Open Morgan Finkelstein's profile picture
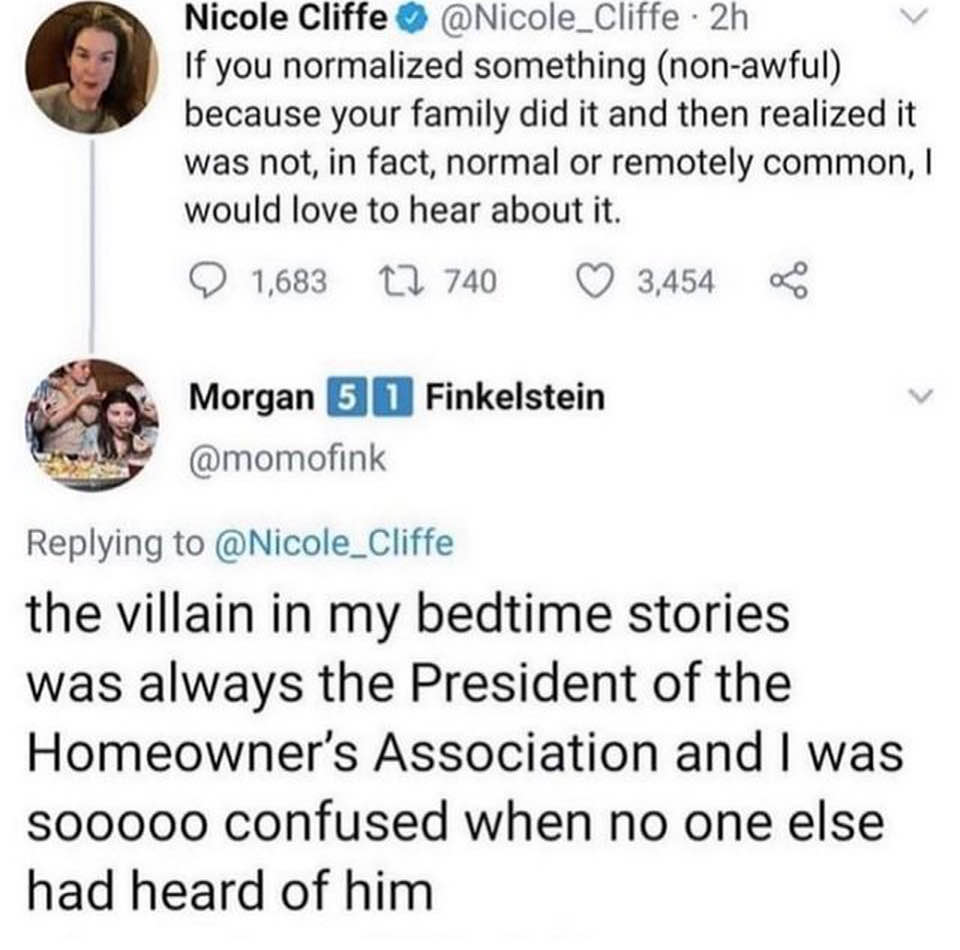 tap(91, 425)
